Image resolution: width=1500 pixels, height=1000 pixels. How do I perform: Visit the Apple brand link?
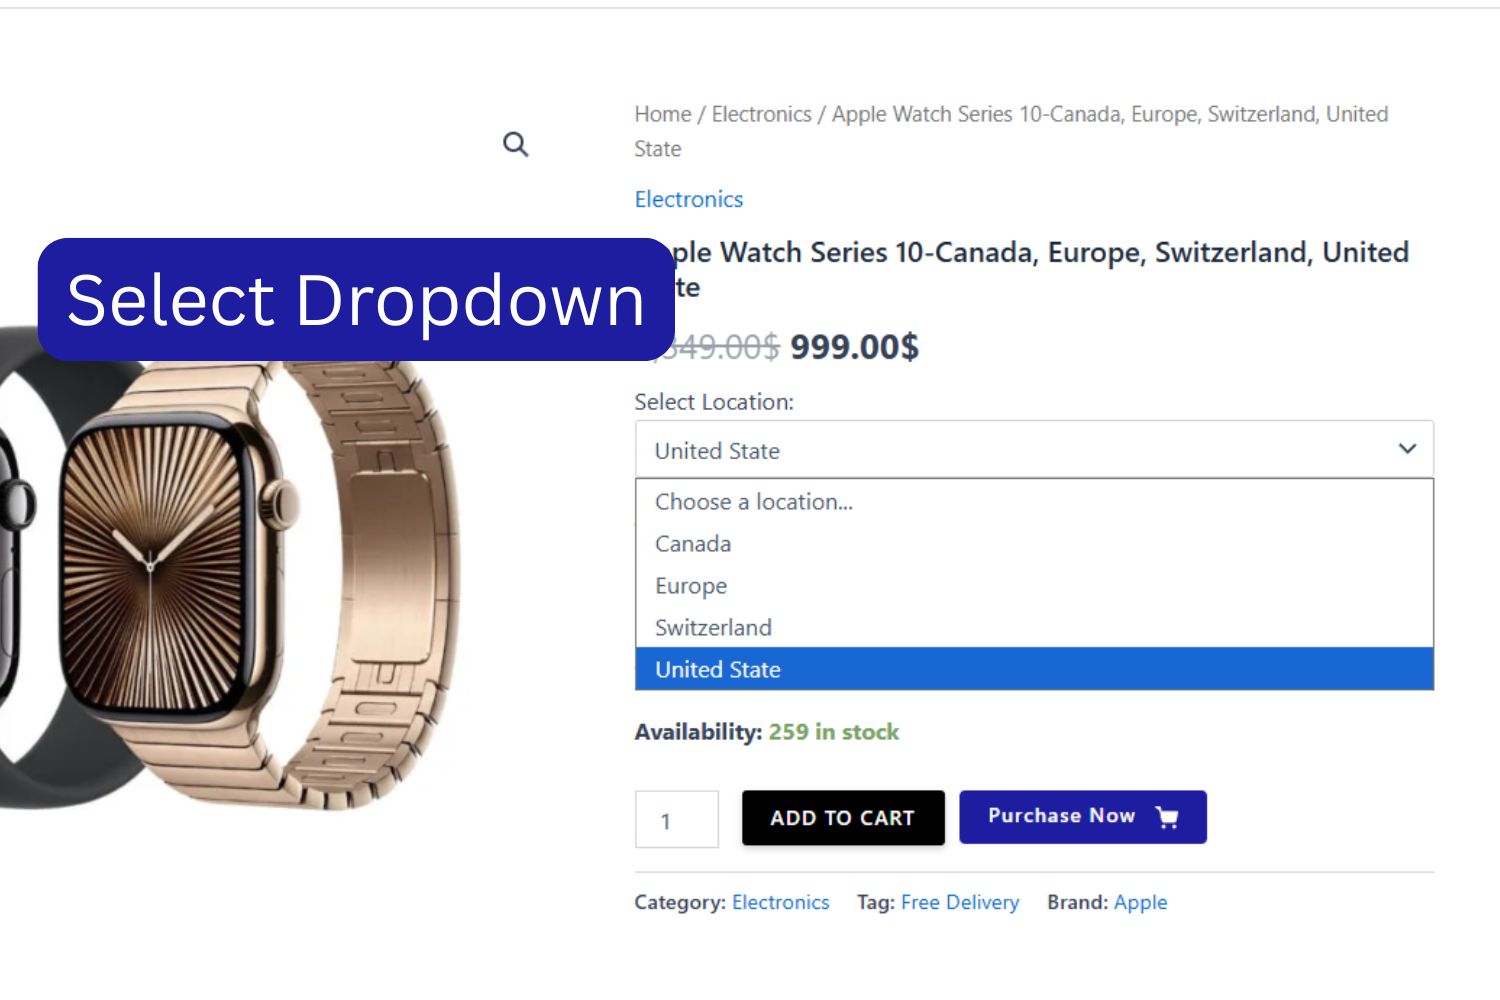click(x=1140, y=903)
